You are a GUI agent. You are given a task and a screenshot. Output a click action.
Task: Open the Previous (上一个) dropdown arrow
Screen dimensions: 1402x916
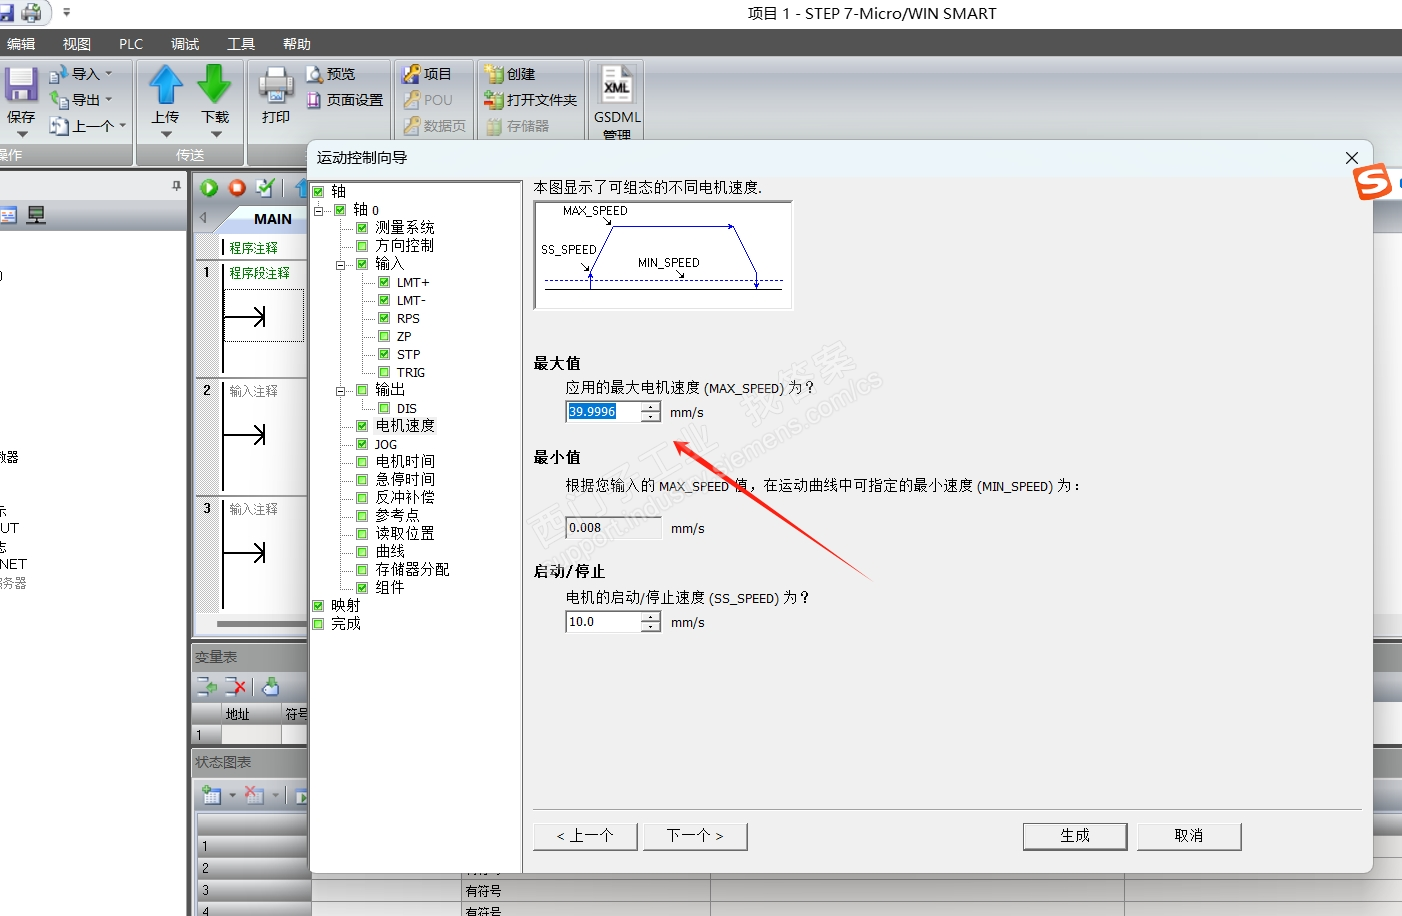(x=123, y=125)
